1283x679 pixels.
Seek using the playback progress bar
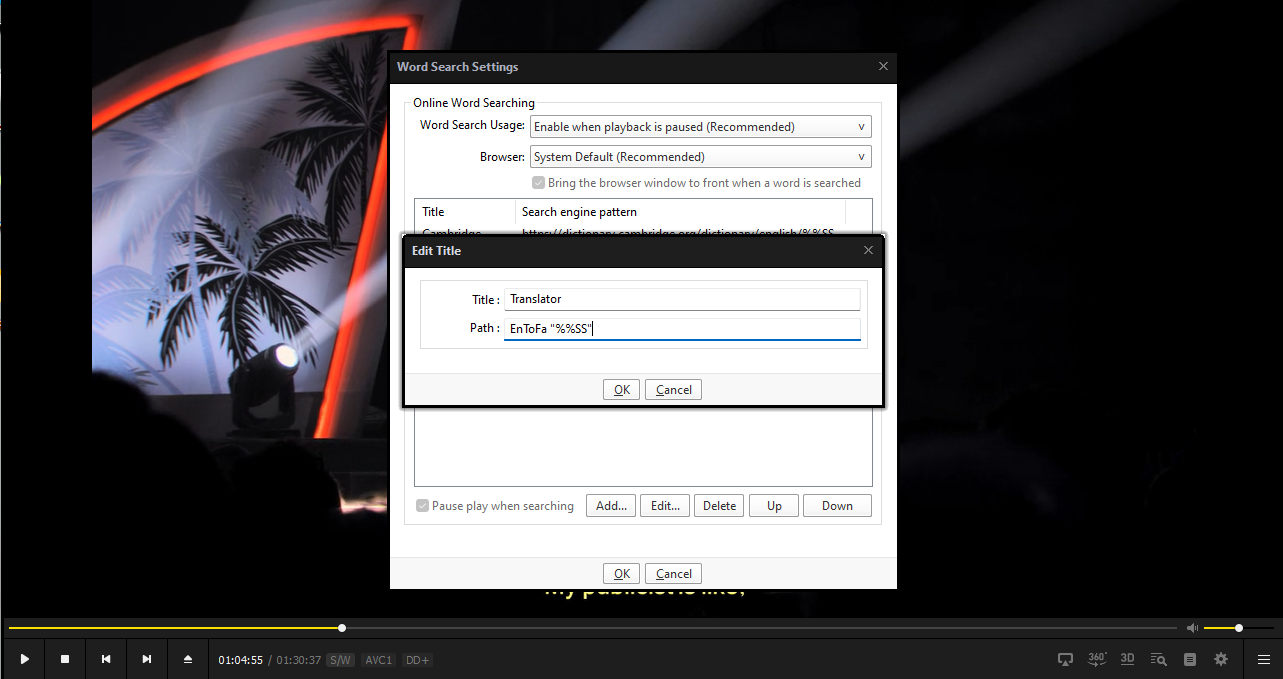(592, 628)
